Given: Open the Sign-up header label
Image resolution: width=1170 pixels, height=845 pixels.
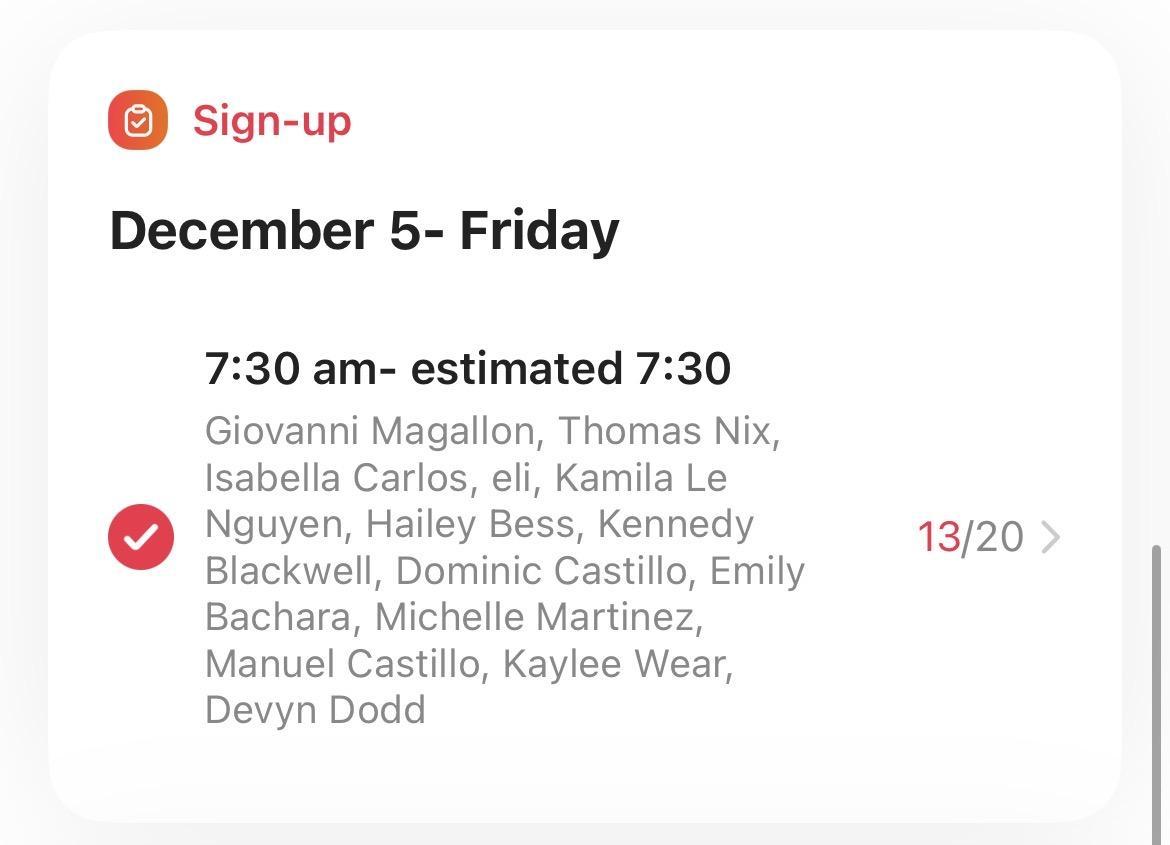Looking at the screenshot, I should pyautogui.click(x=272, y=121).
